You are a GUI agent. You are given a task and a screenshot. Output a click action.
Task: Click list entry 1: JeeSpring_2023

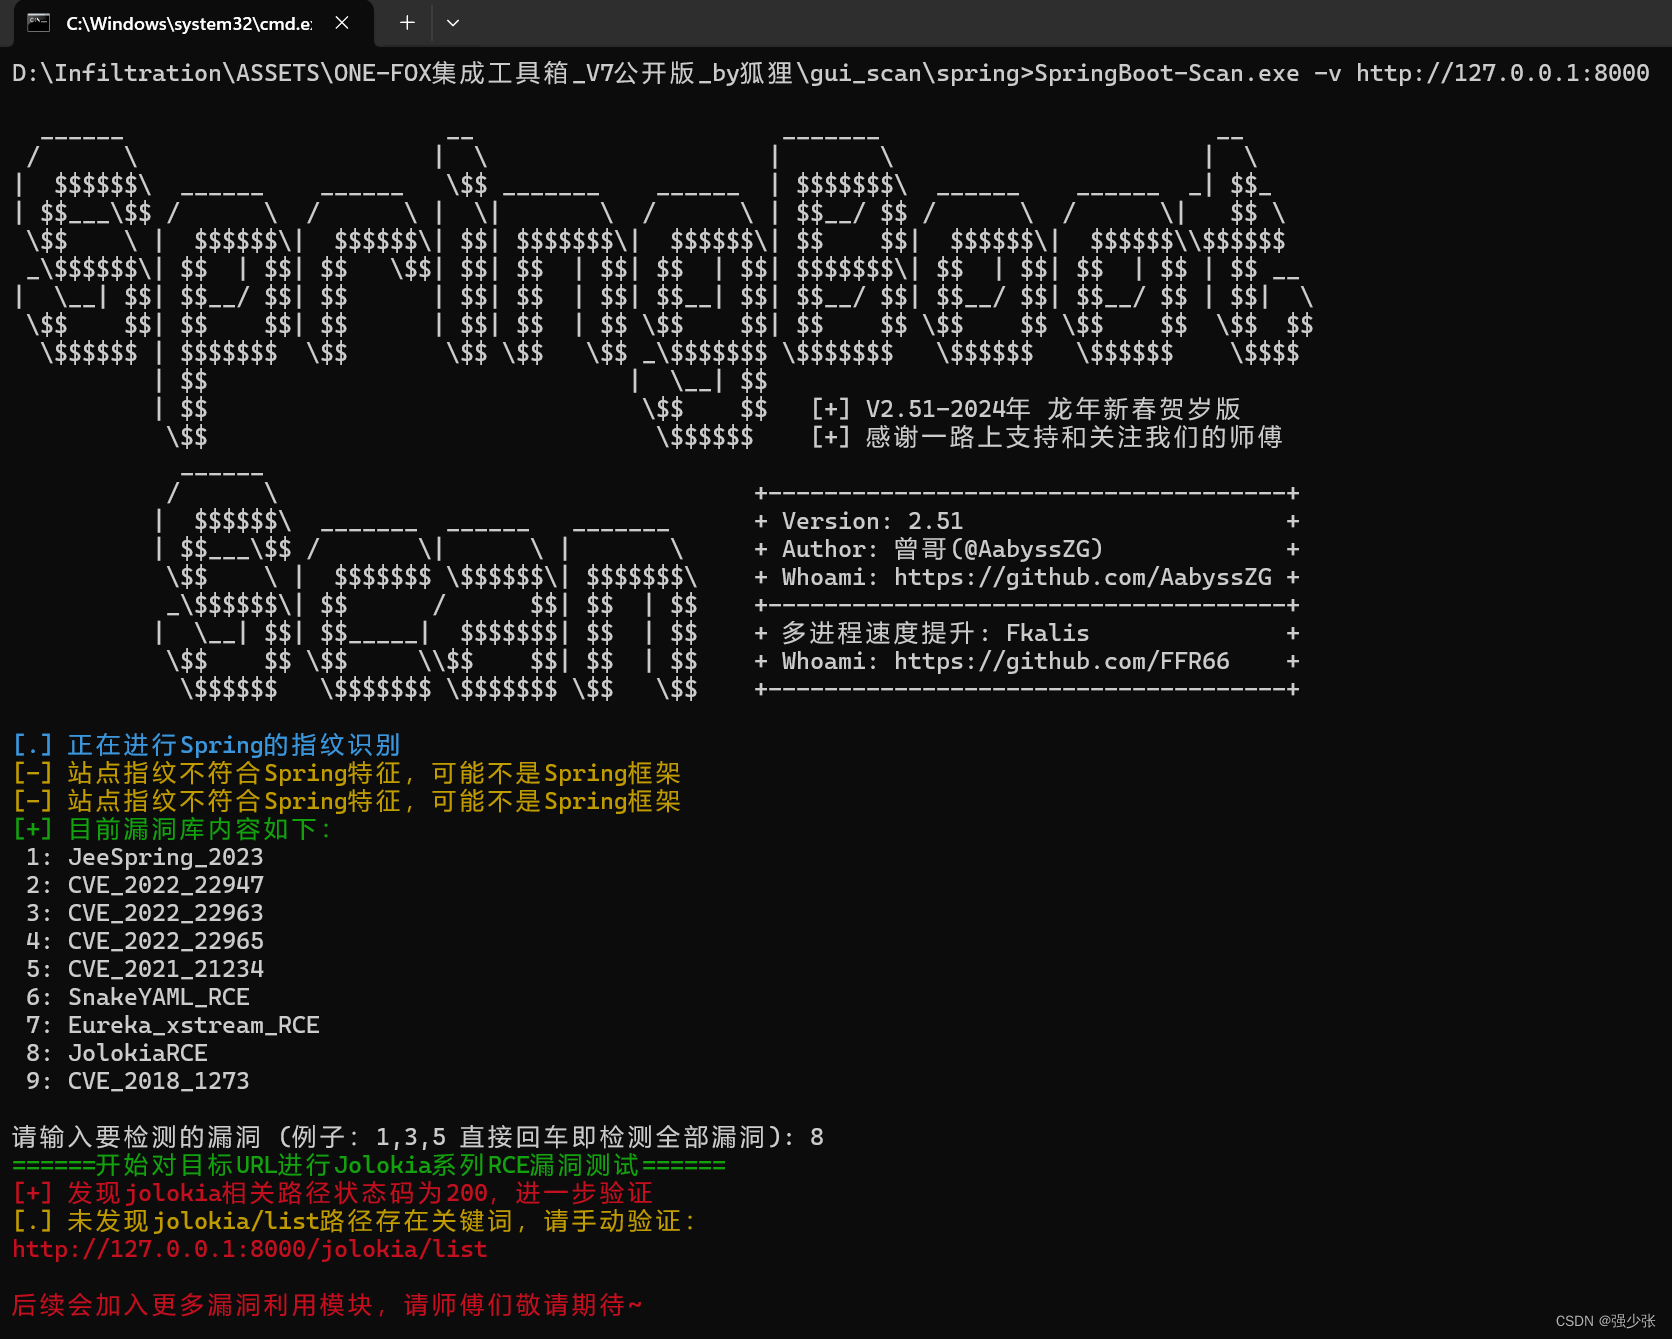click(145, 857)
